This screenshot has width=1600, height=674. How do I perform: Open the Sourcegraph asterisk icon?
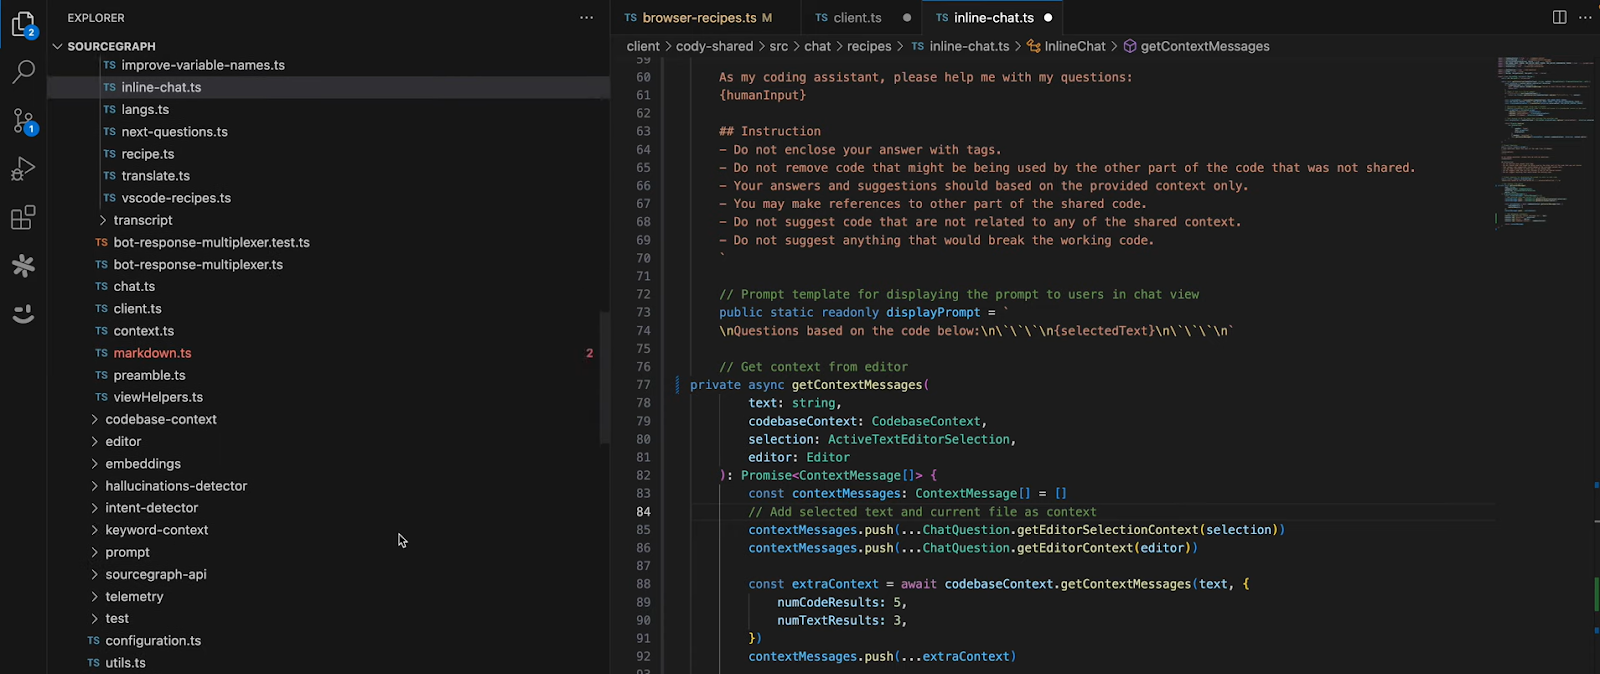(23, 265)
